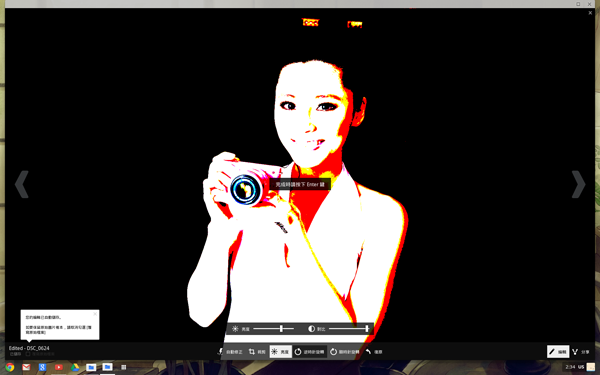This screenshot has height=375, width=600.
Task: Dismiss the auto-save notification bubble
Action: [95, 314]
